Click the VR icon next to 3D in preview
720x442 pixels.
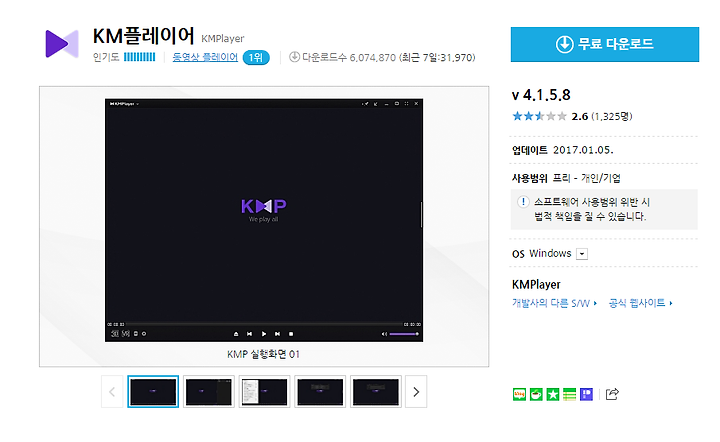[x=125, y=334]
